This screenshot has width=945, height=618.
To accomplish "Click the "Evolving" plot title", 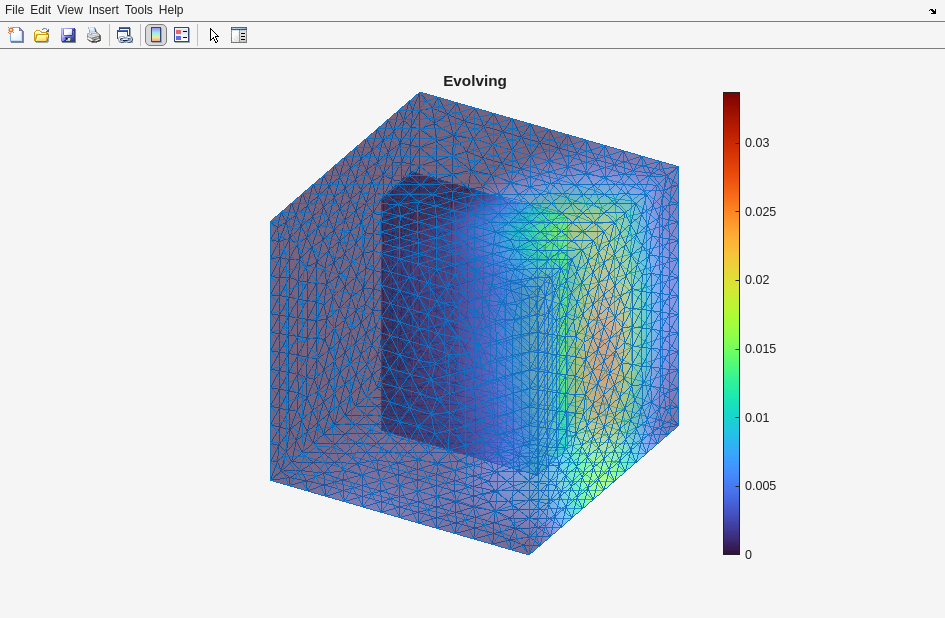I will (x=475, y=81).
